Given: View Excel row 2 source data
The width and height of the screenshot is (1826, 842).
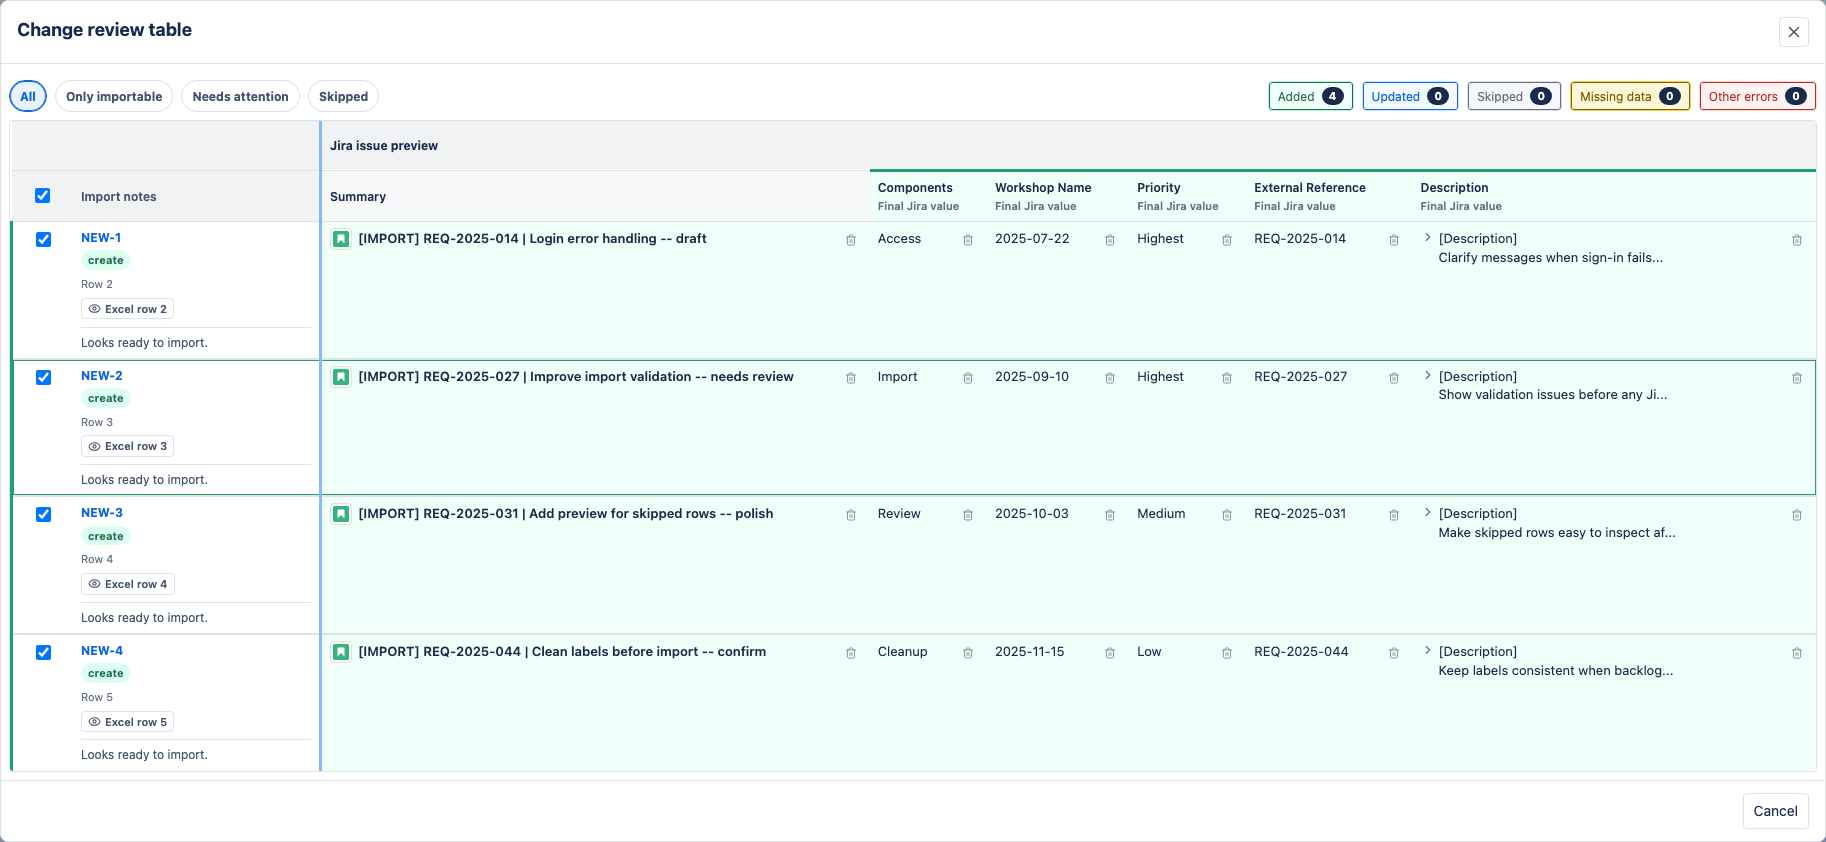Looking at the screenshot, I should pos(128,309).
